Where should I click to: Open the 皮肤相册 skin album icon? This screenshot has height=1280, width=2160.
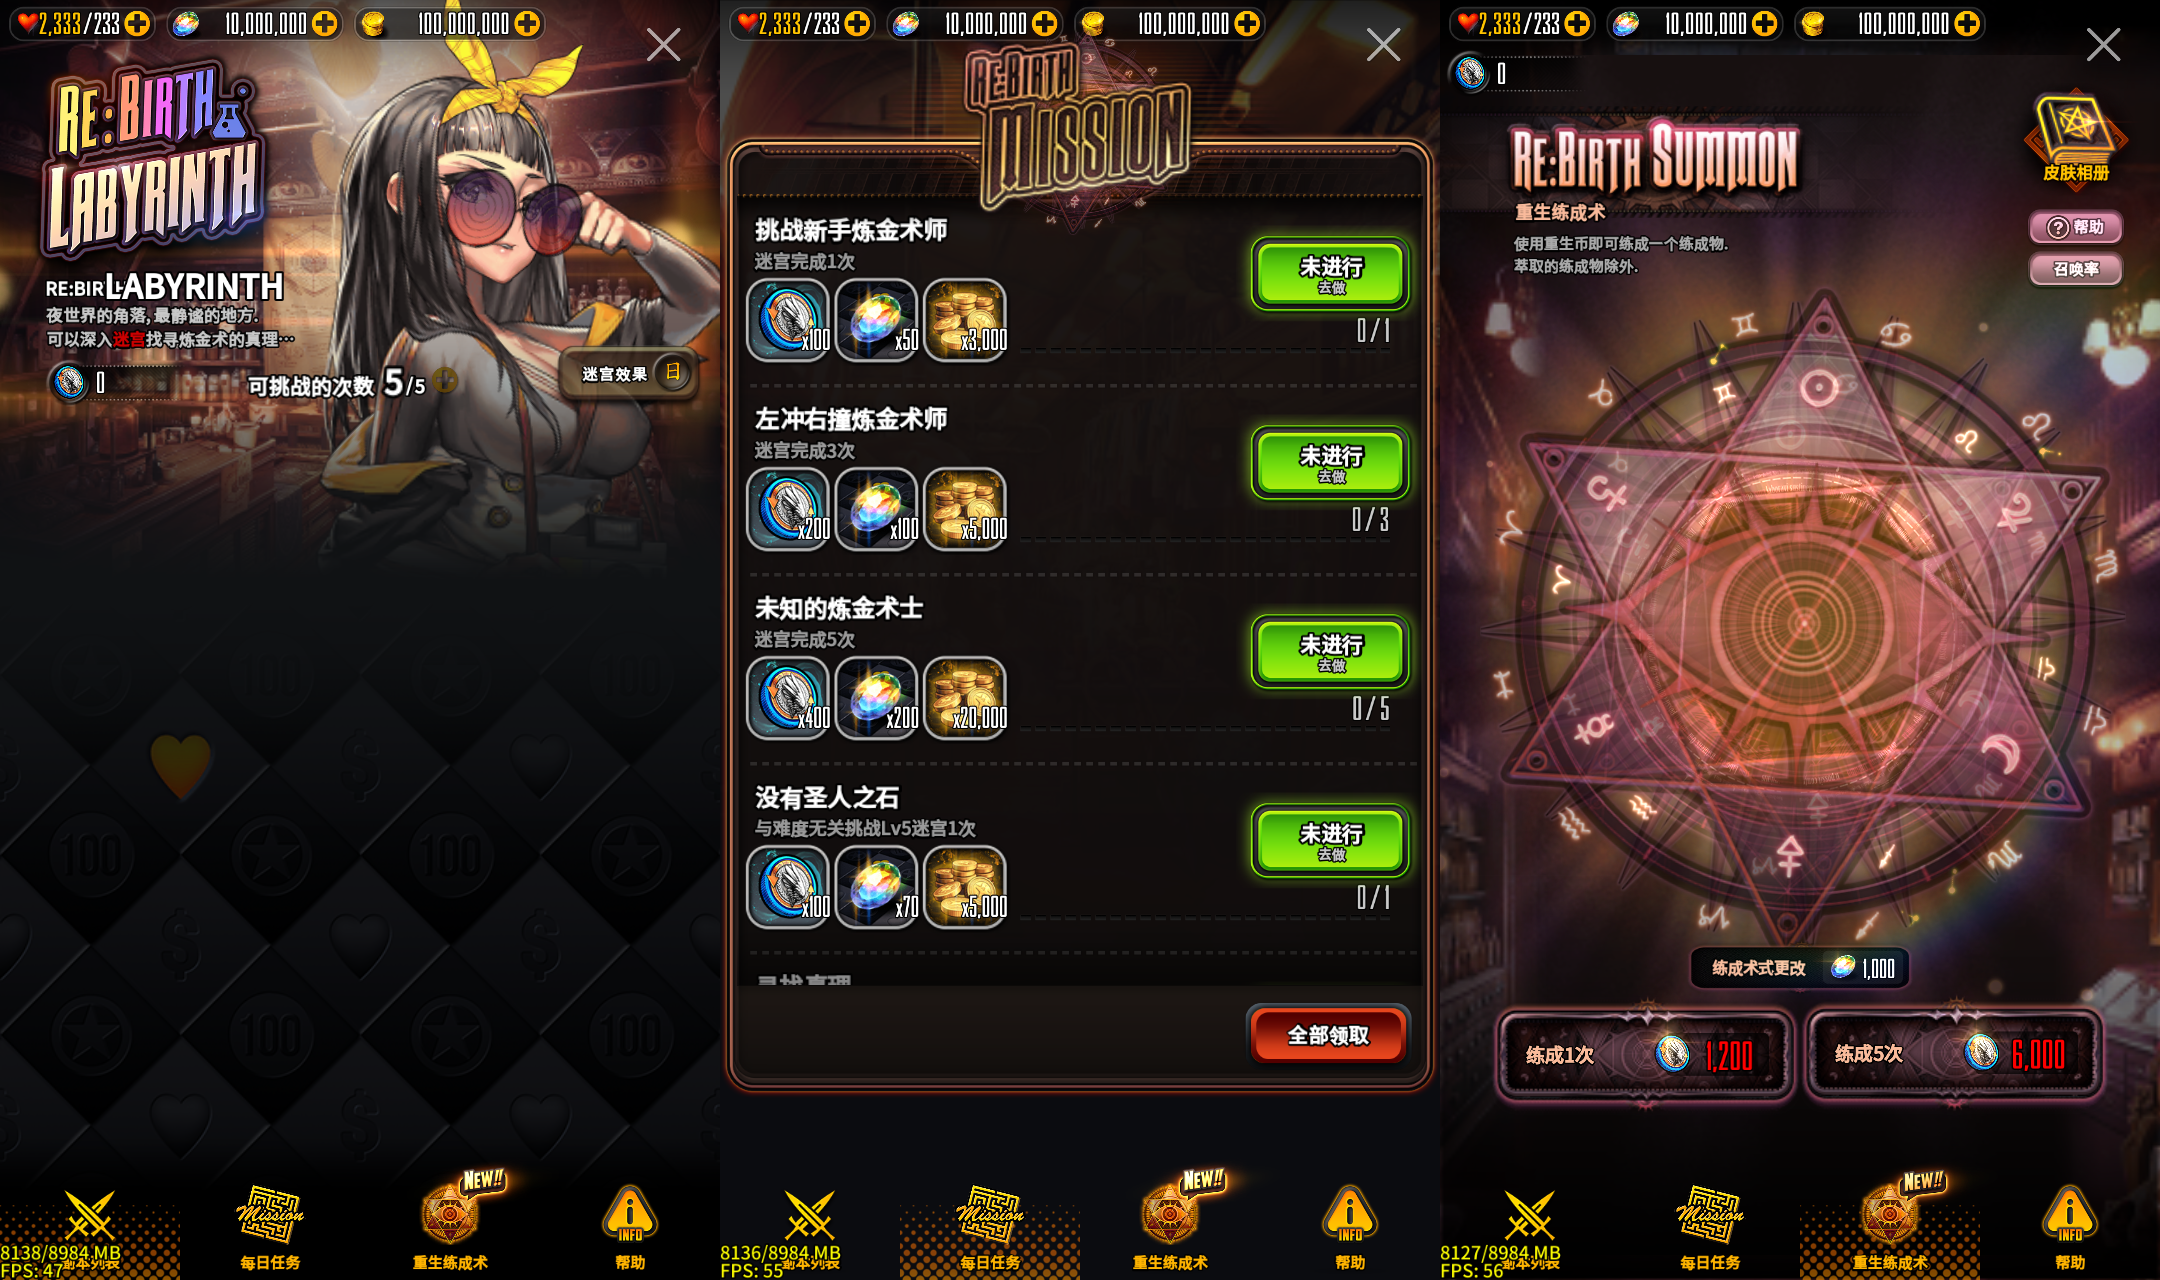tap(2076, 139)
